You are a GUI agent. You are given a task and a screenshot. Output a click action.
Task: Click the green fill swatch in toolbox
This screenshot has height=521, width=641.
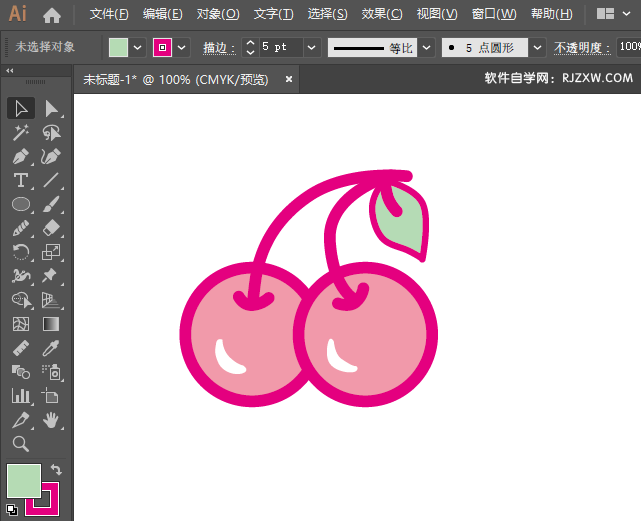click(23, 481)
